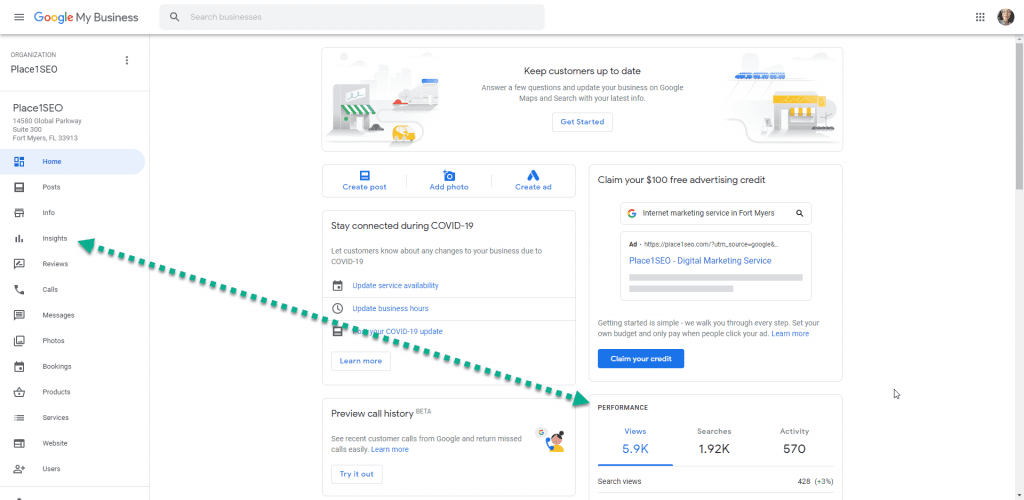The image size is (1024, 500).
Task: Open the COVID-19 update post link
Action: click(397, 331)
